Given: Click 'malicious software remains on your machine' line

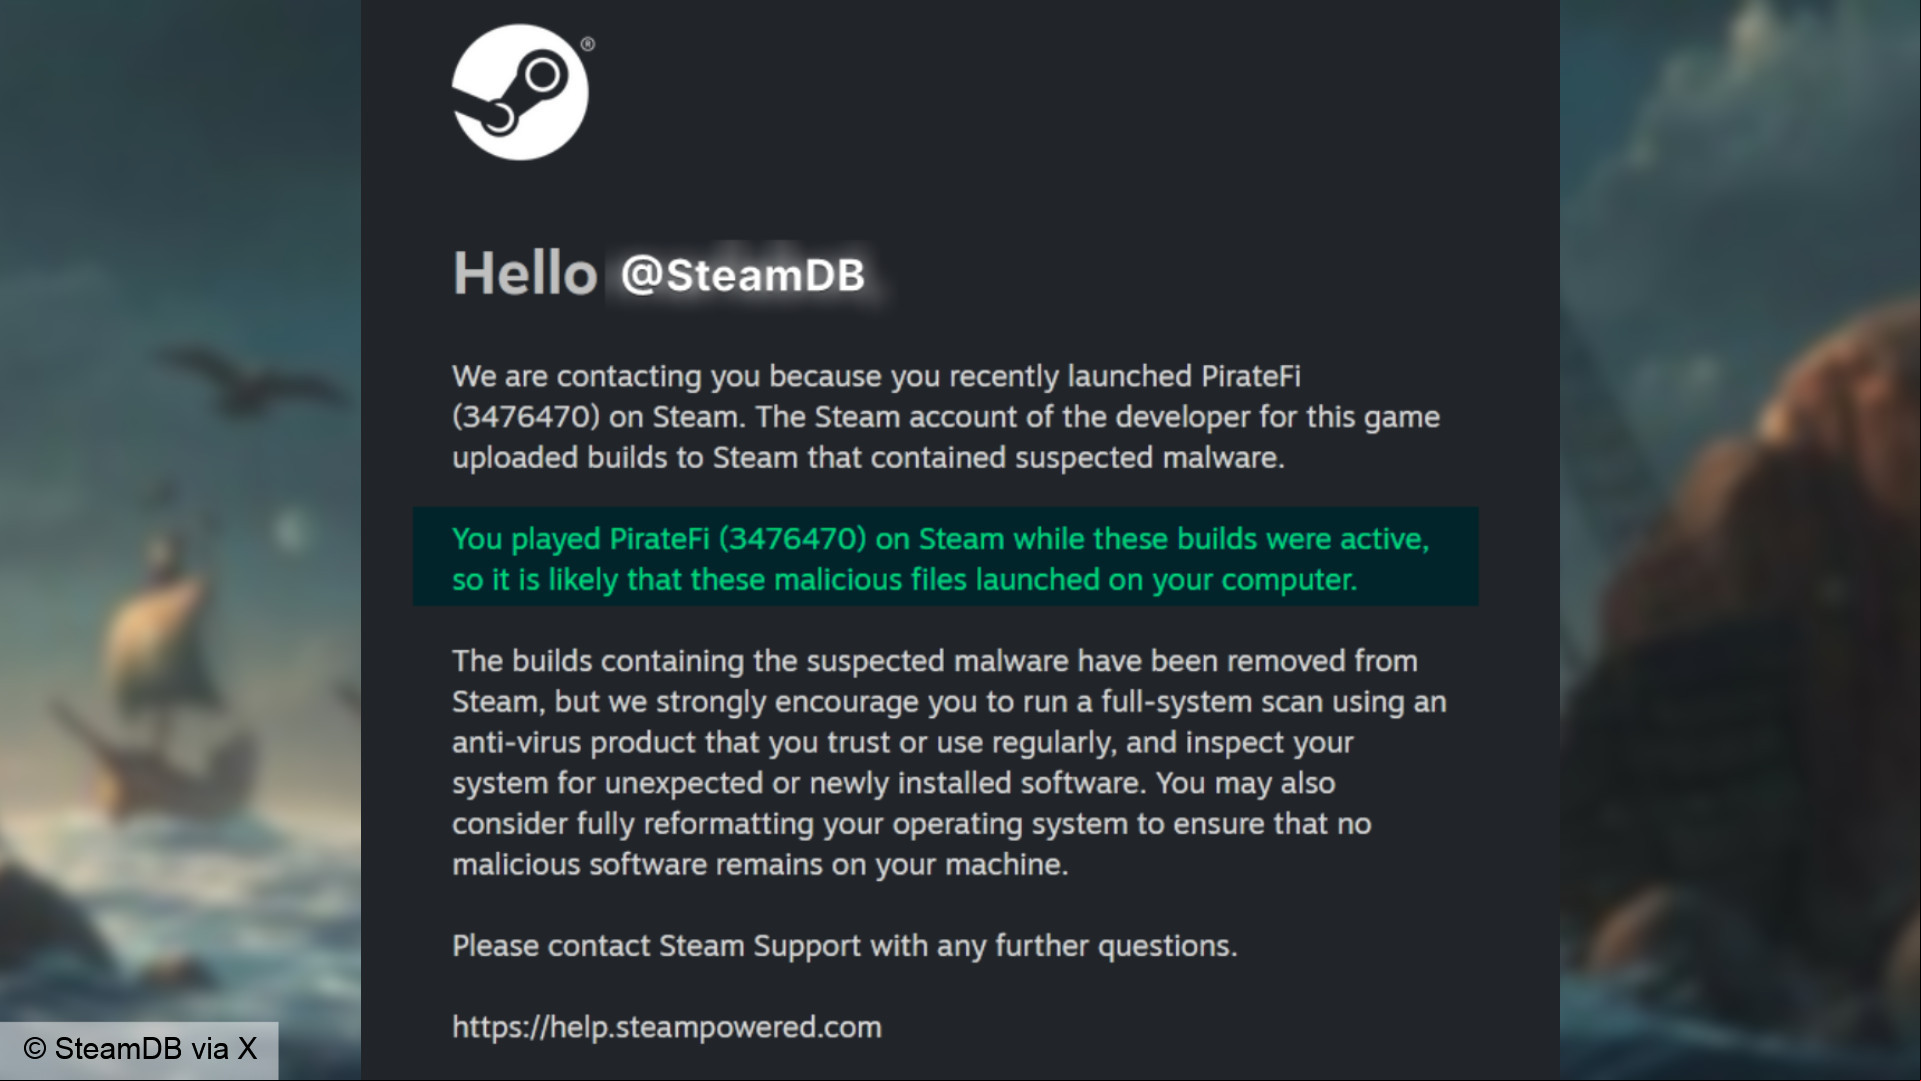Looking at the screenshot, I should click(760, 865).
